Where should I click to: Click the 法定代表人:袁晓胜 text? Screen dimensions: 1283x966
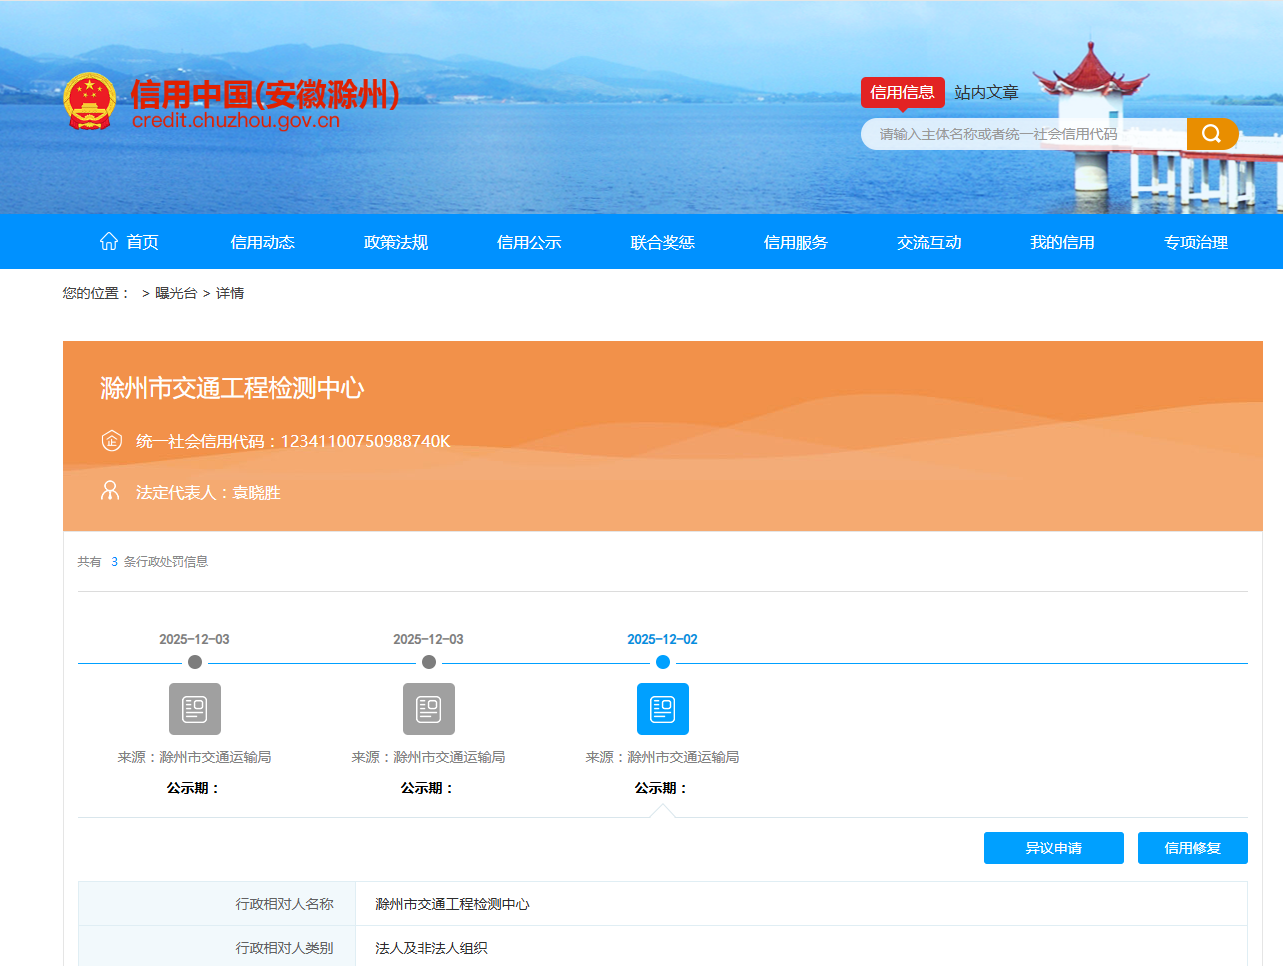208,492
